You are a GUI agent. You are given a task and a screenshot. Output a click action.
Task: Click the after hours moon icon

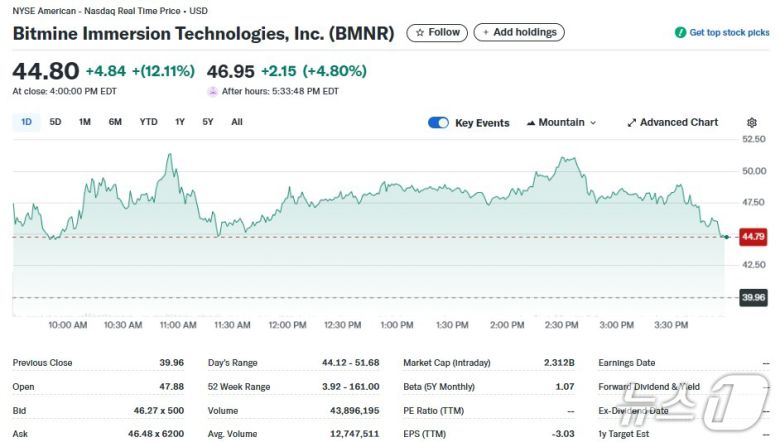212,91
